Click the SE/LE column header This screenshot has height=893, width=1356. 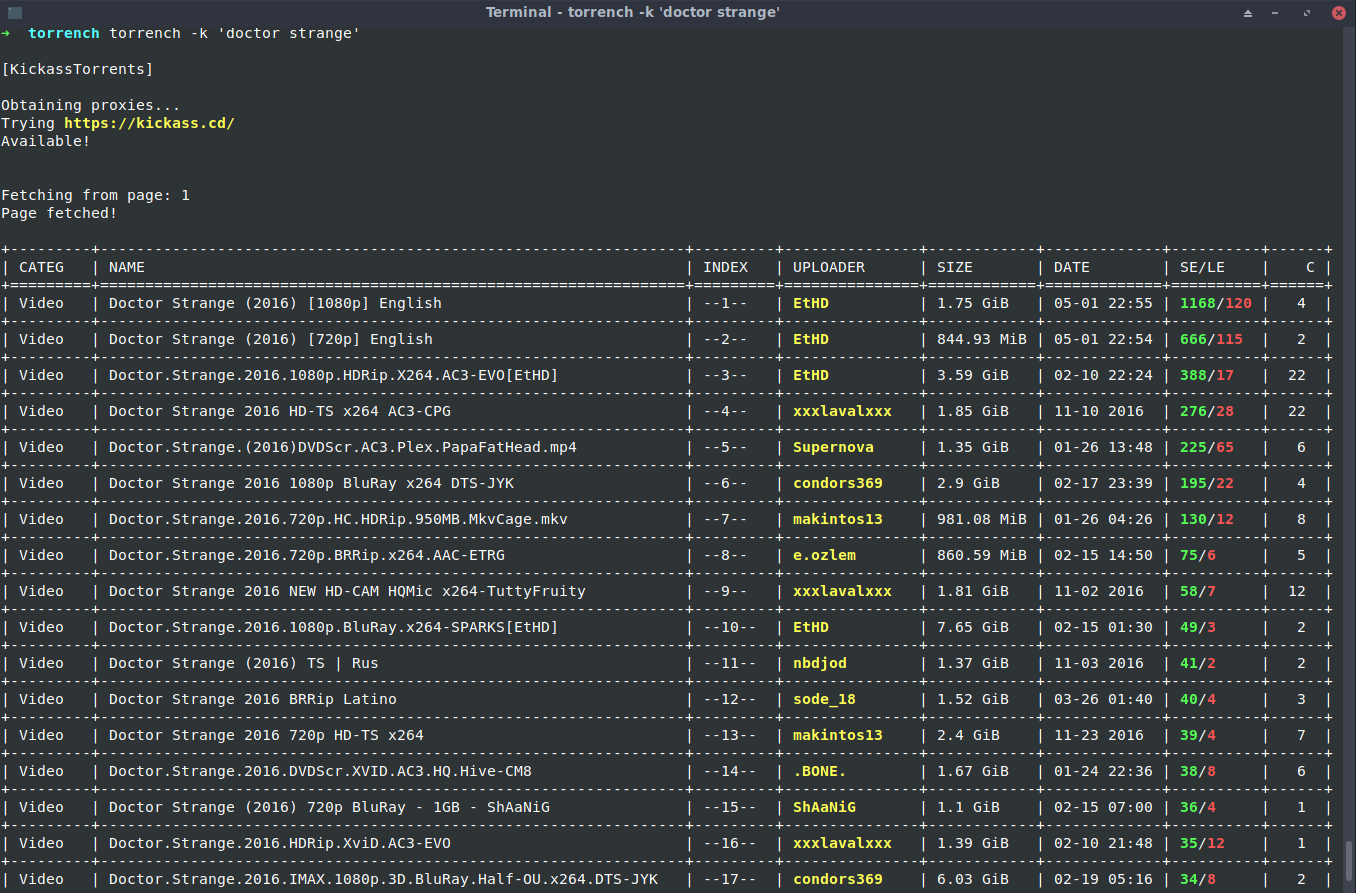[1202, 267]
